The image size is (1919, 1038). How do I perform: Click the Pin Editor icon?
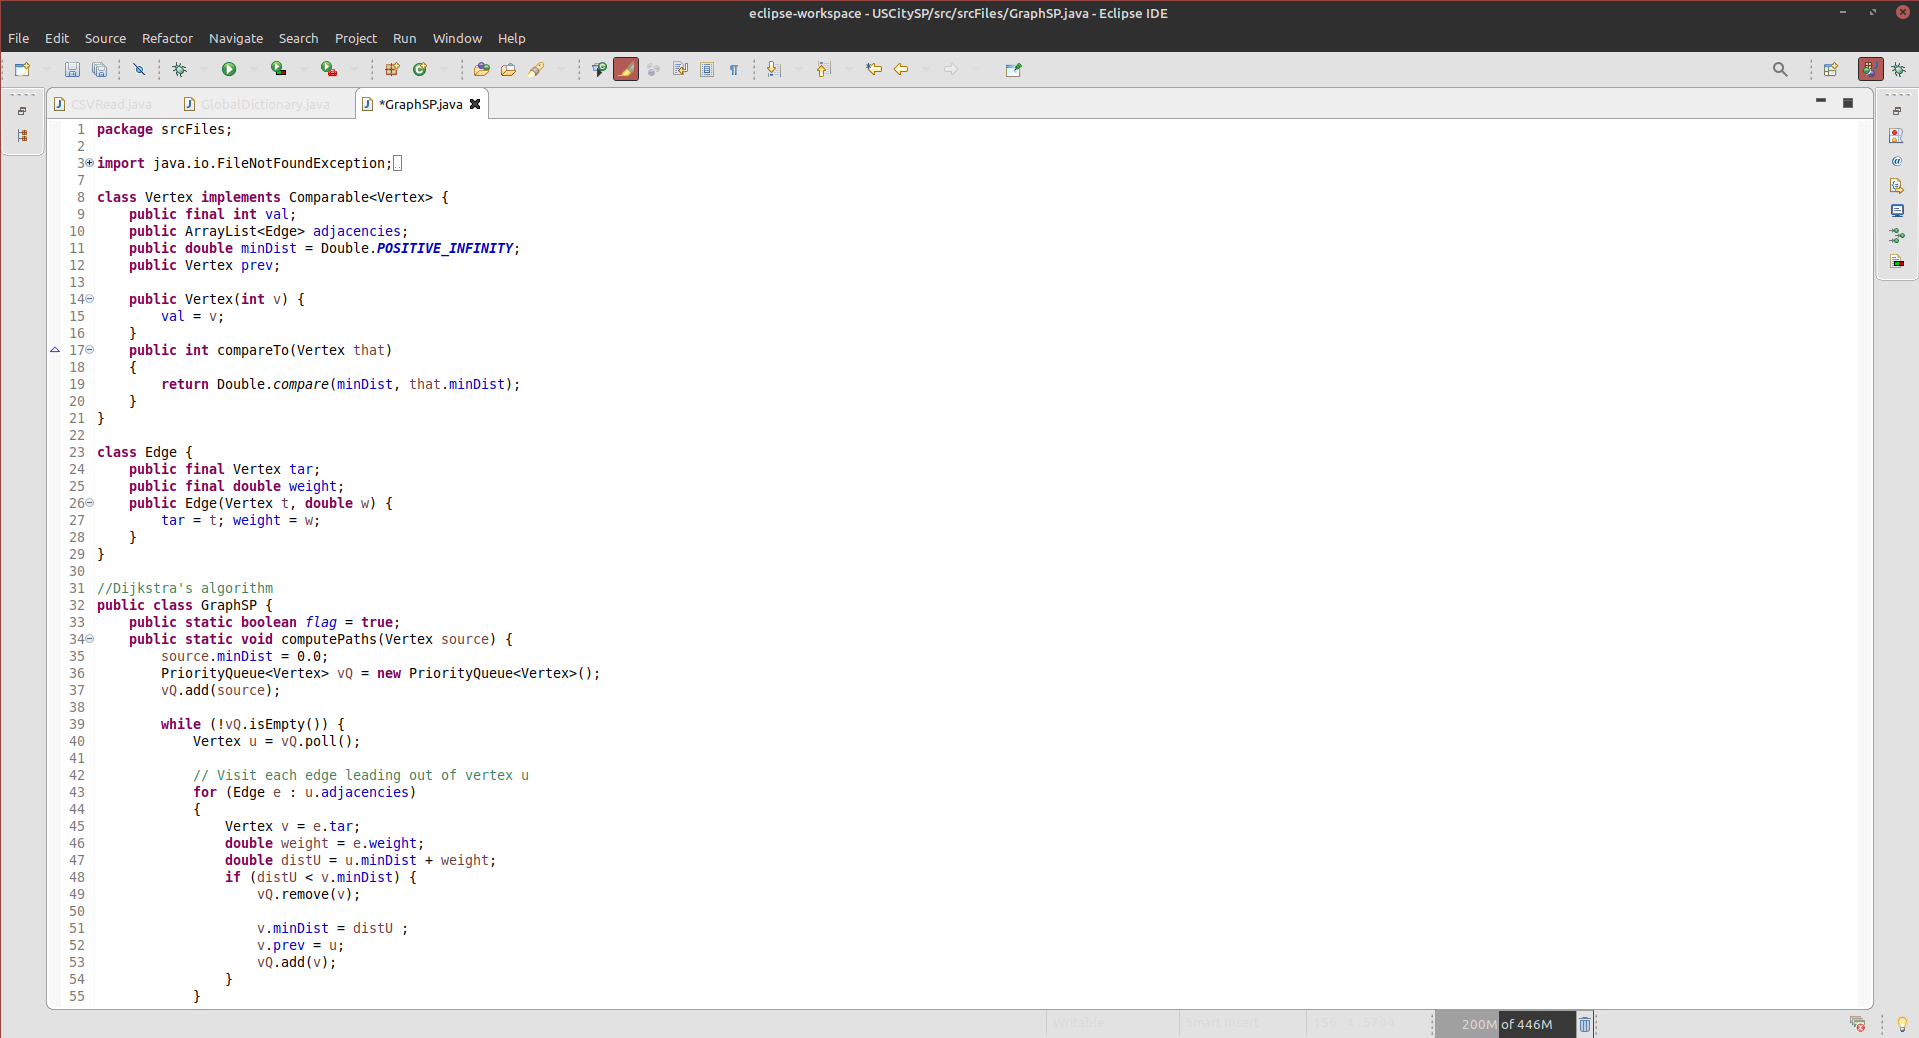[x=1014, y=69]
